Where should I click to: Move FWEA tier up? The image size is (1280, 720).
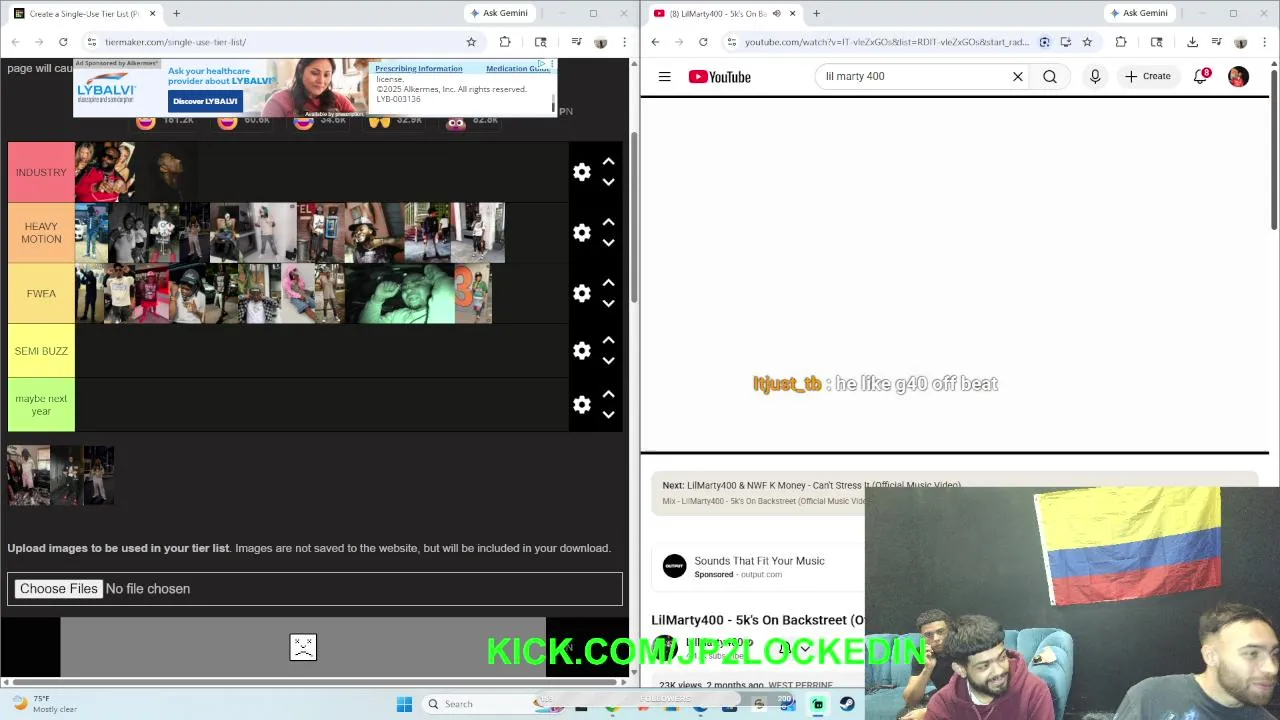point(608,283)
